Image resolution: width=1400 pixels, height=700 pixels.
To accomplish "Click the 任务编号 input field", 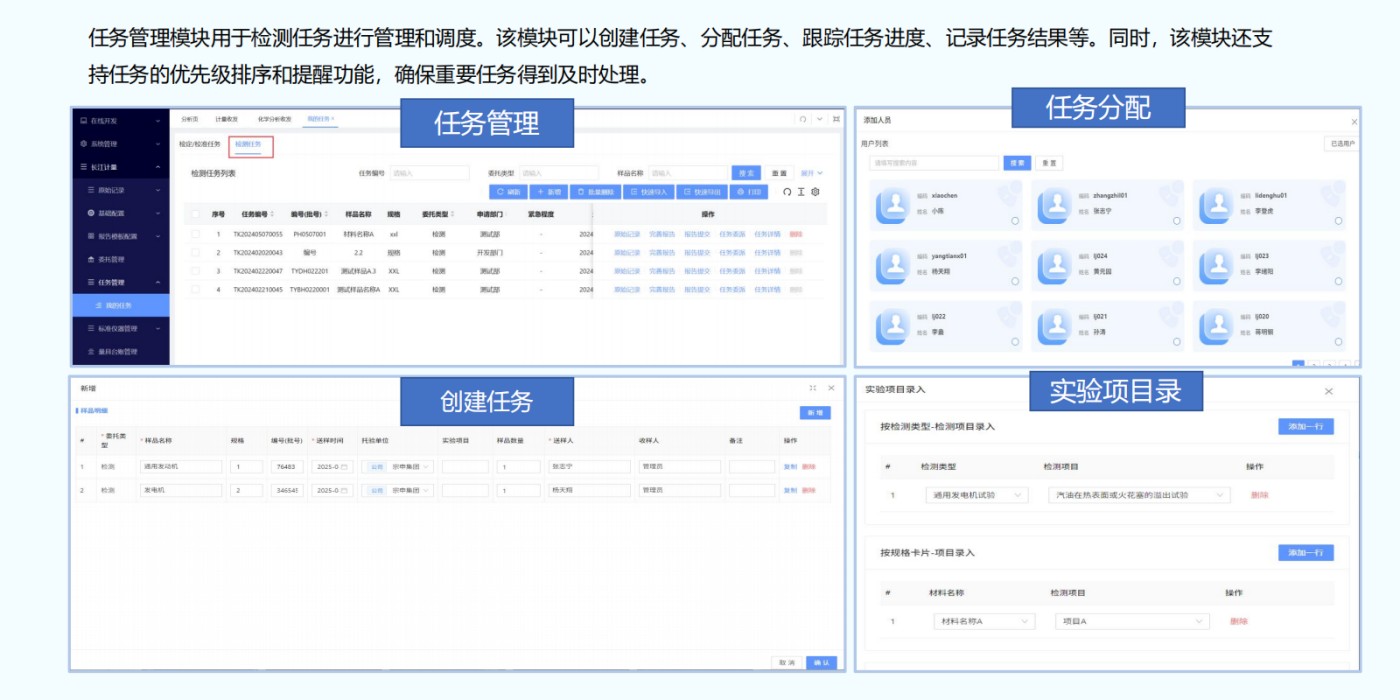I will [428, 174].
